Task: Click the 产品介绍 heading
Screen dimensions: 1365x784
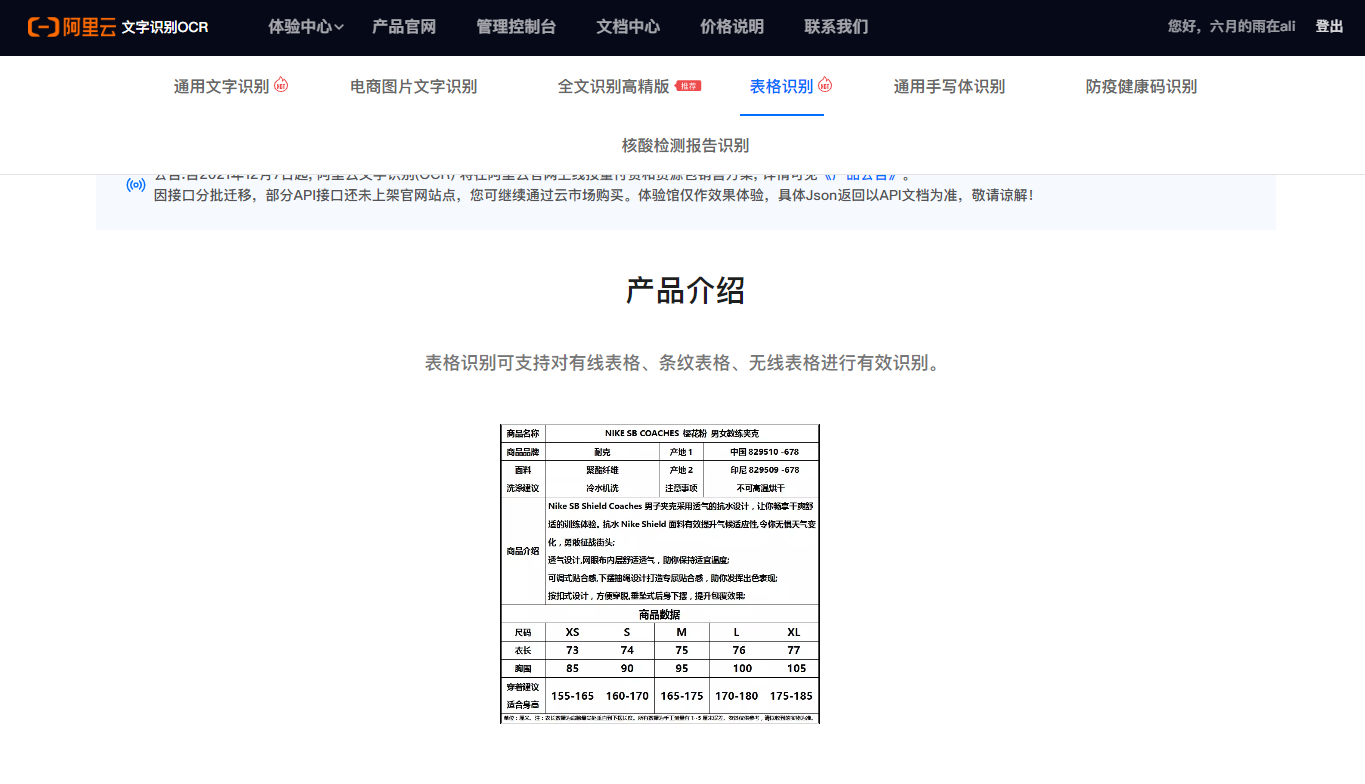Action: coord(685,291)
